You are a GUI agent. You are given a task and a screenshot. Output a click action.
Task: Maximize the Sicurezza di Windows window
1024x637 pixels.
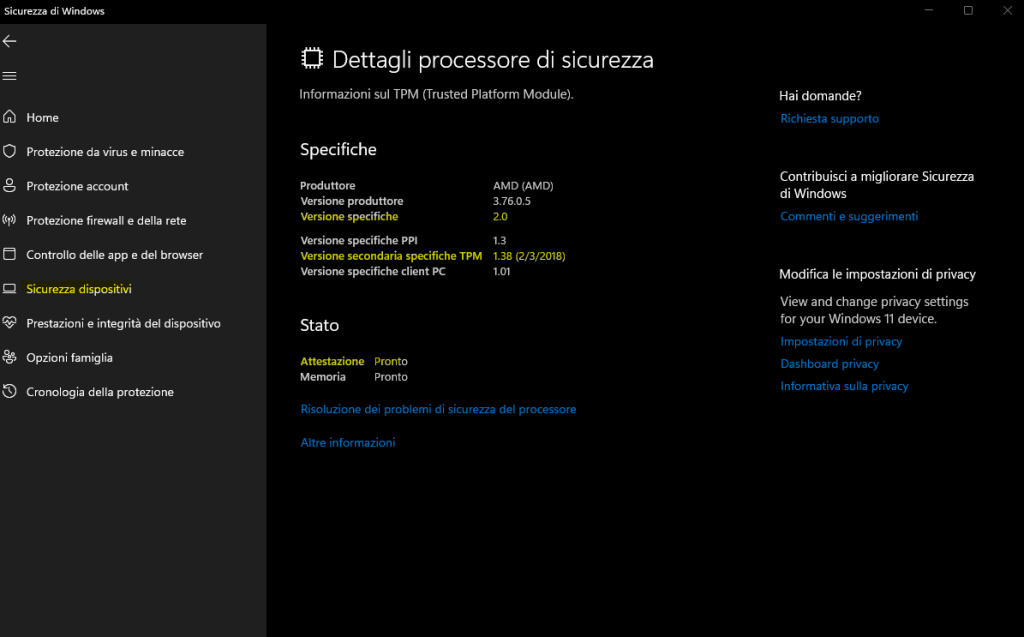(968, 10)
